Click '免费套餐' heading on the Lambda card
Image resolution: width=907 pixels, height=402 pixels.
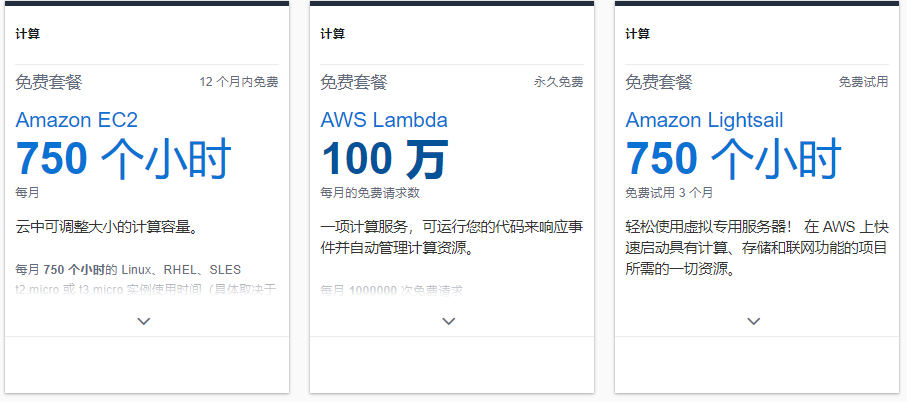(x=353, y=82)
